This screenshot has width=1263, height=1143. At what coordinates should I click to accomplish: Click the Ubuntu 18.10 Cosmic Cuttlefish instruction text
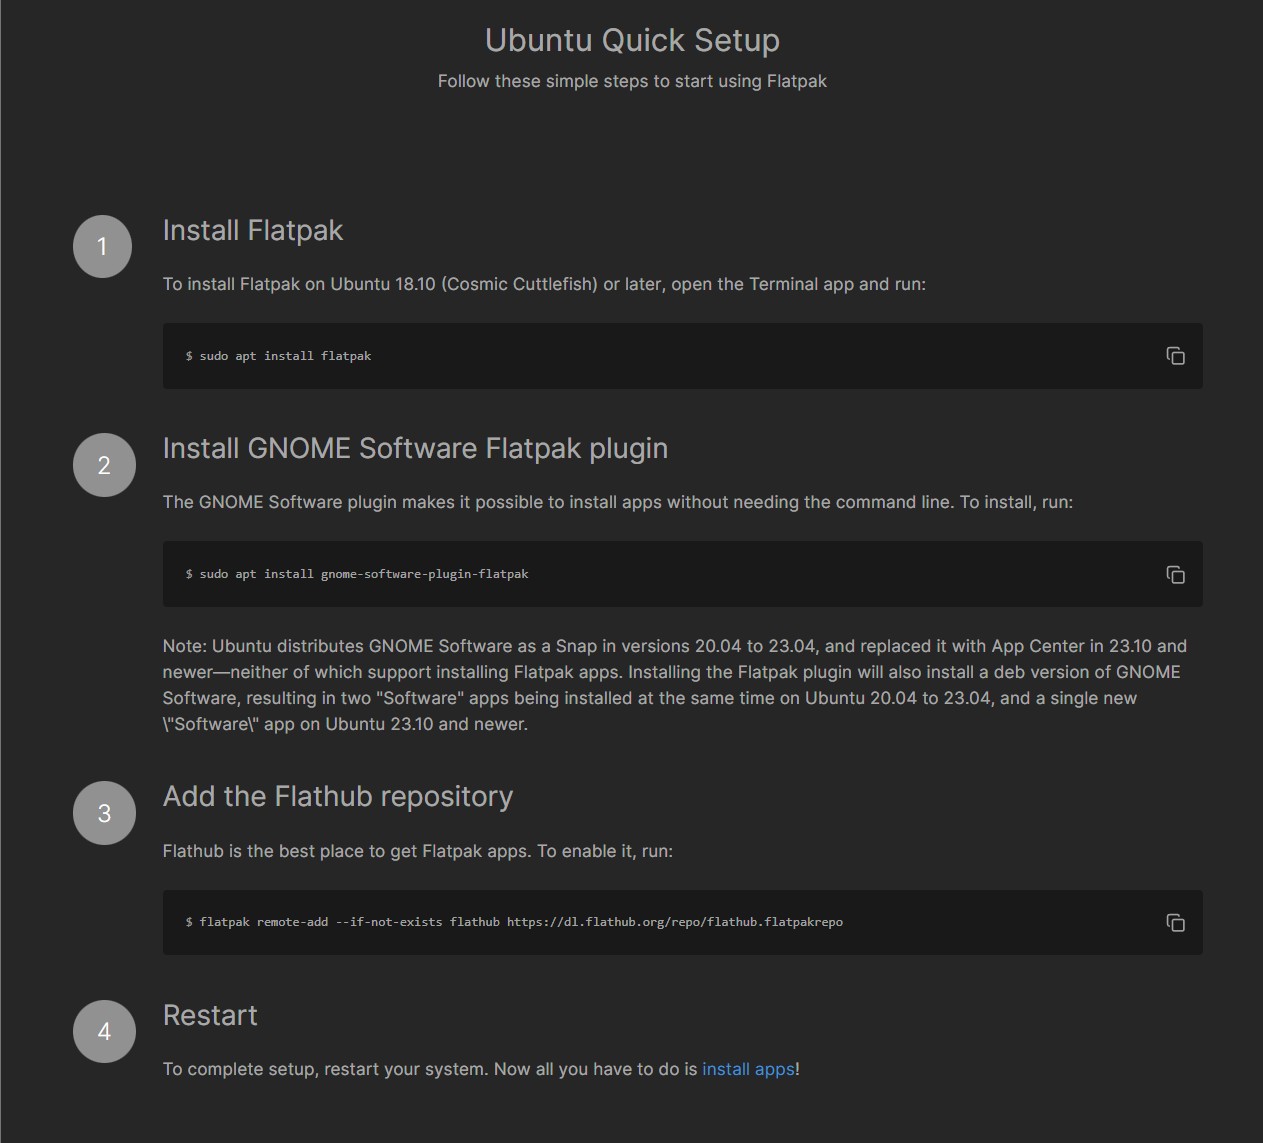544,284
